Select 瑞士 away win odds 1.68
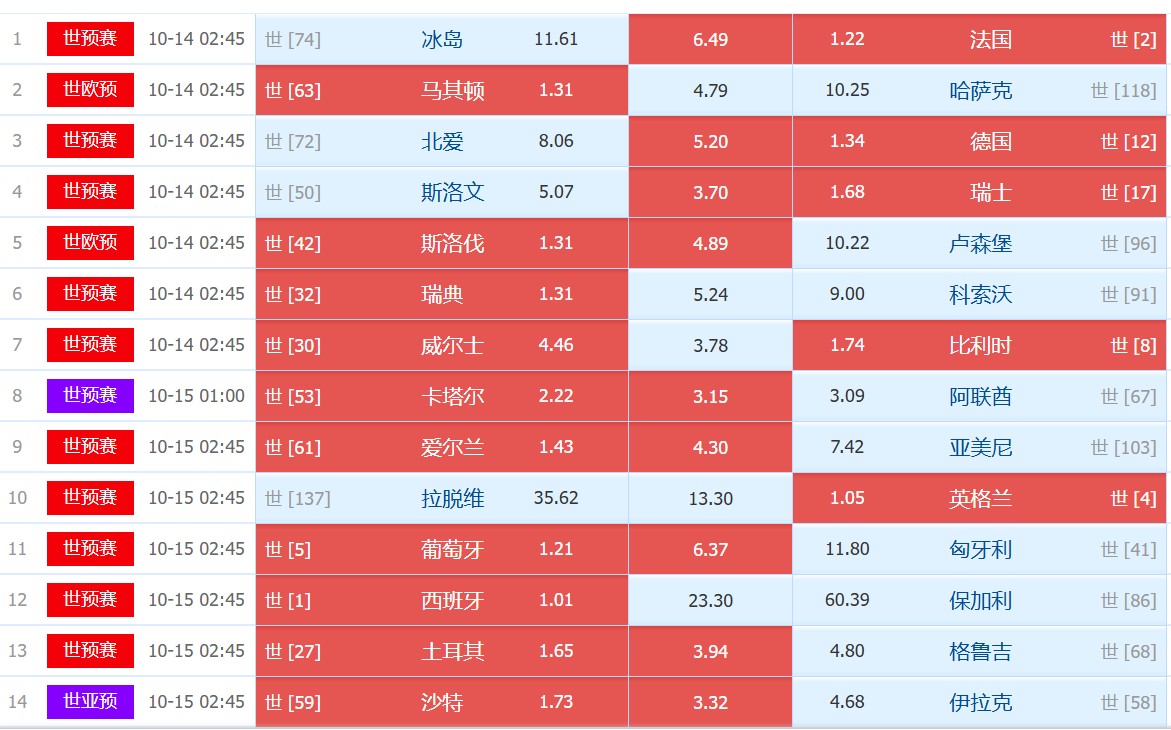 click(x=847, y=192)
